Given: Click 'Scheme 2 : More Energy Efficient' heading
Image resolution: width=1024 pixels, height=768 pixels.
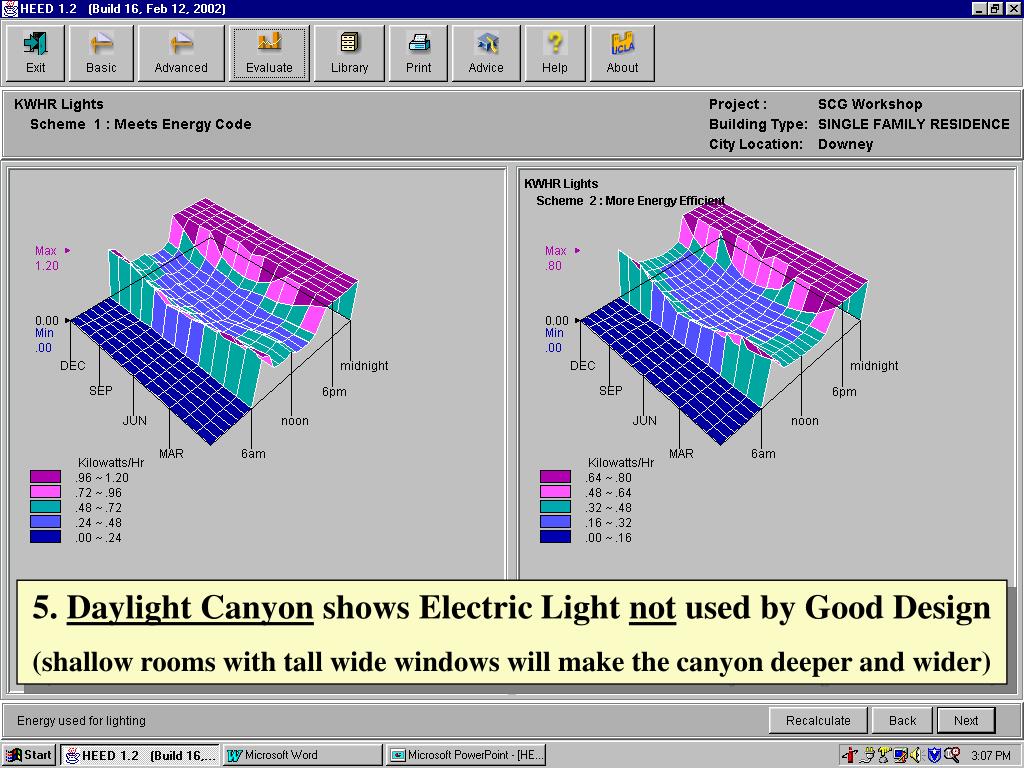Looking at the screenshot, I should click(x=630, y=200).
